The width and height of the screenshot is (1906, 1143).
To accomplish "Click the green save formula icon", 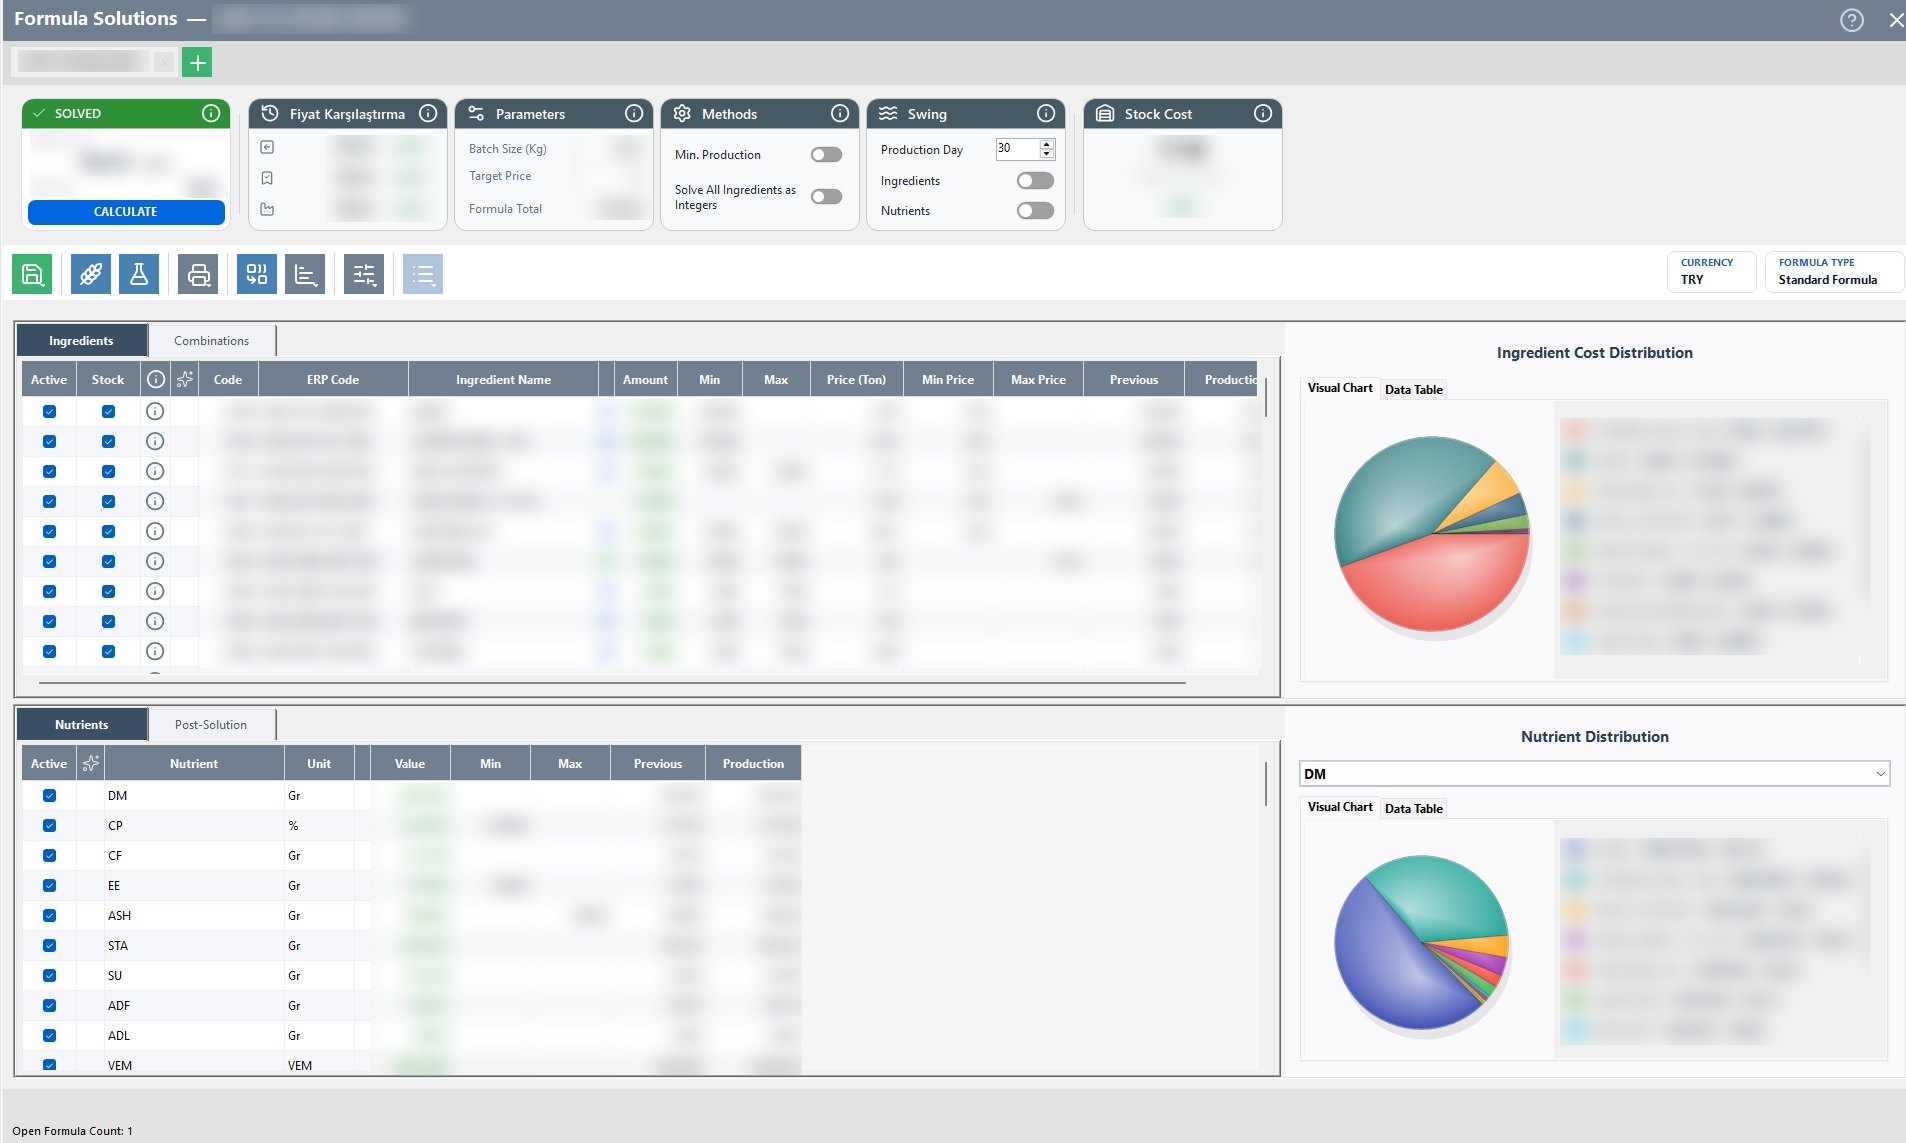I will (32, 274).
